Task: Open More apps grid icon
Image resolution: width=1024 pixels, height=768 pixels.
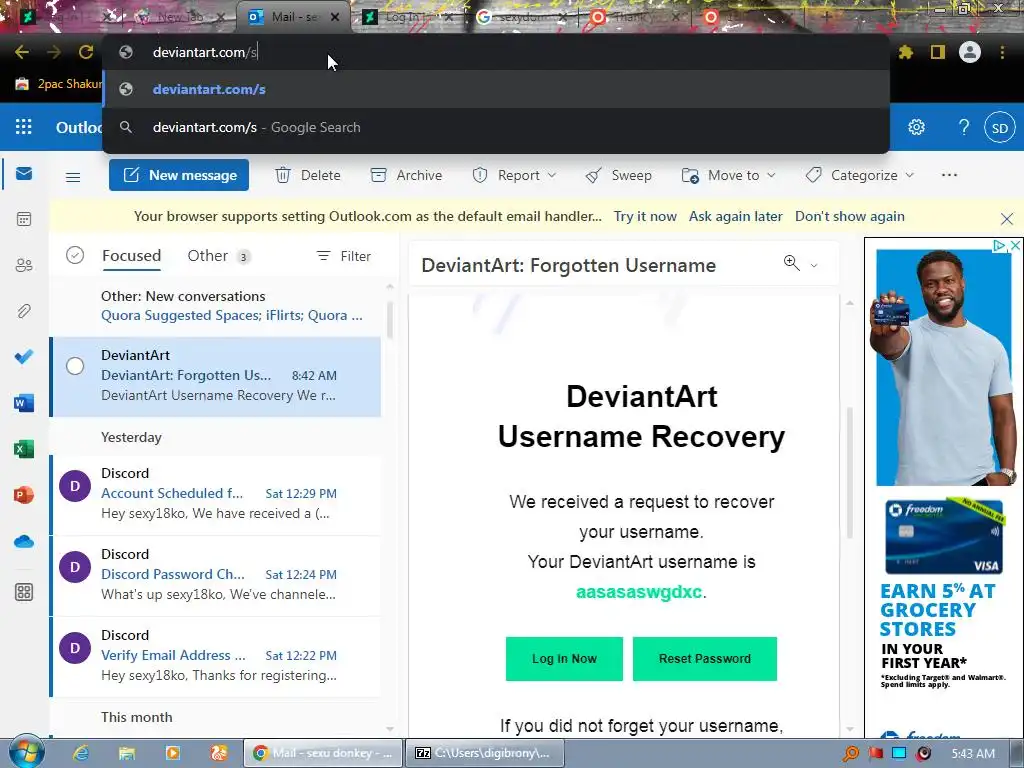Action: pyautogui.click(x=24, y=592)
